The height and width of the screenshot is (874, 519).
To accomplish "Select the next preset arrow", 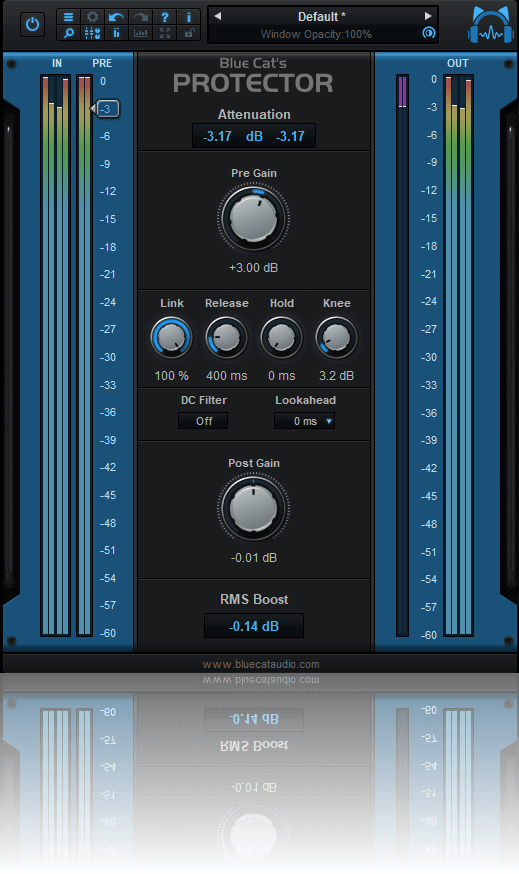I will click(428, 16).
